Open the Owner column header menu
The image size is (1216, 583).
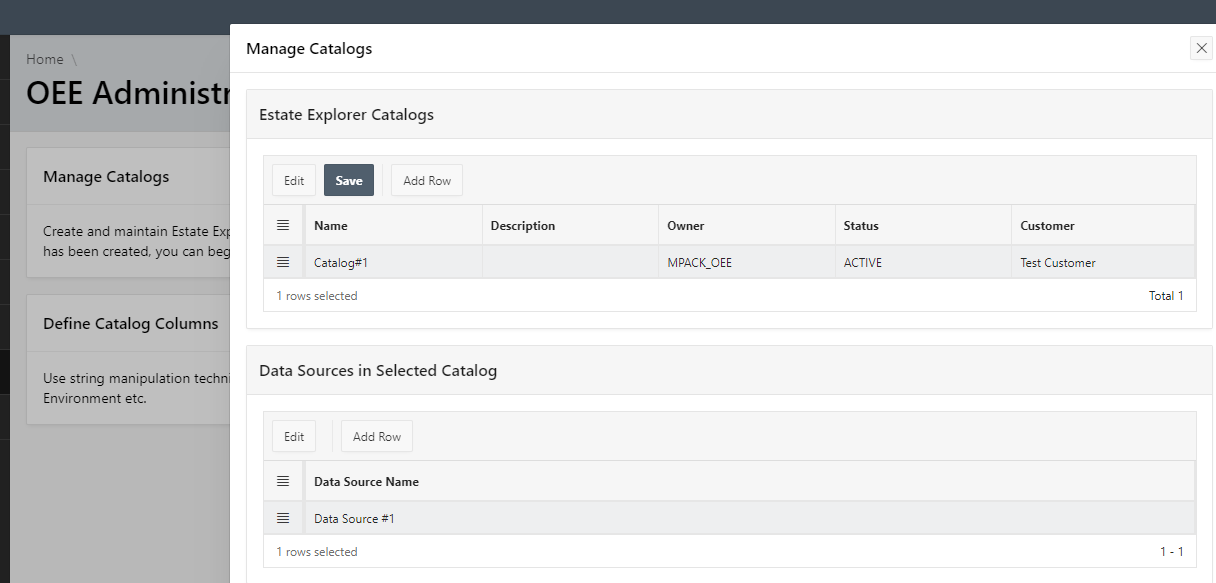(686, 226)
